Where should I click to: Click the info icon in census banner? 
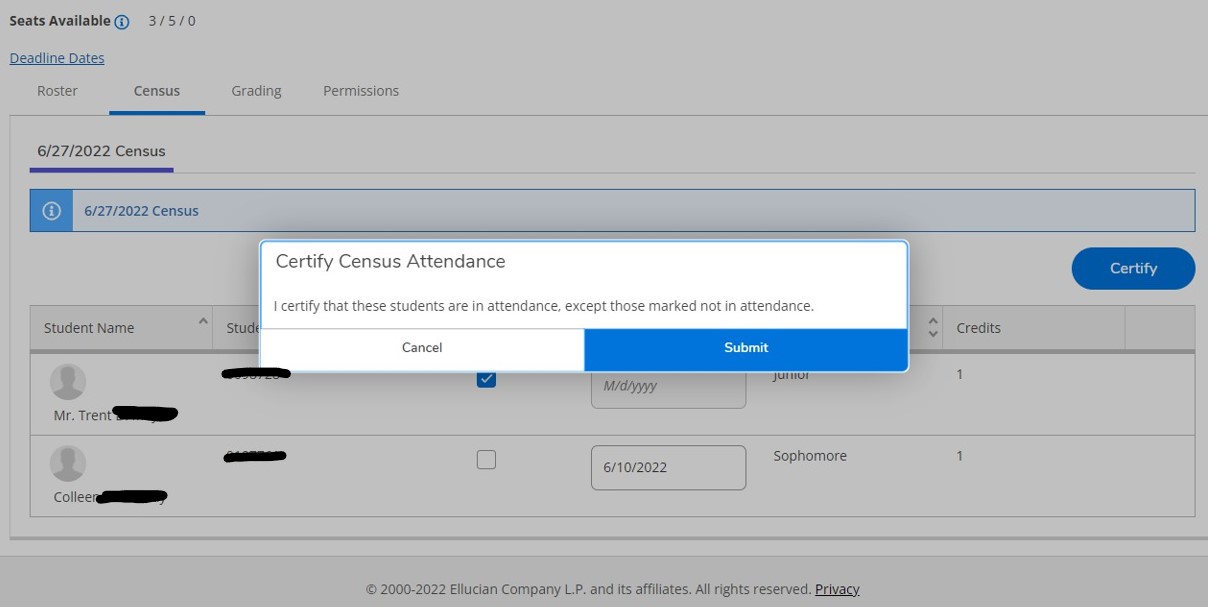[x=51, y=211]
